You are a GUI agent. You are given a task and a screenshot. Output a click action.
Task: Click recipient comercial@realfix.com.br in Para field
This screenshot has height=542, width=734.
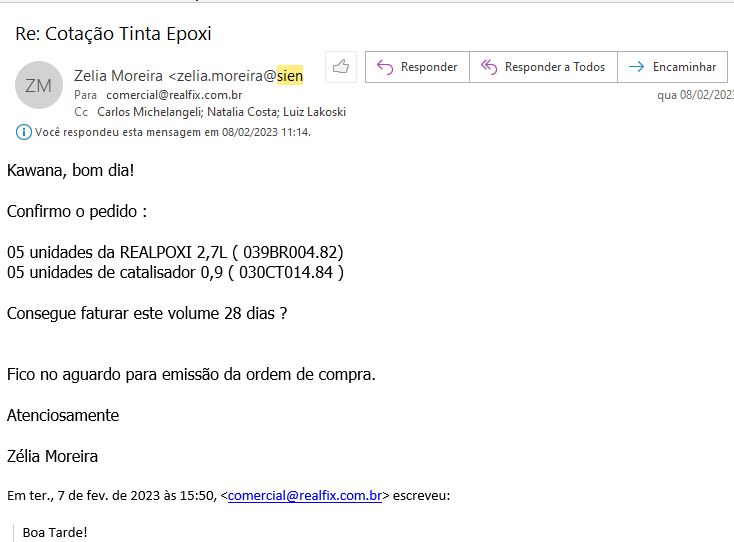(174, 95)
